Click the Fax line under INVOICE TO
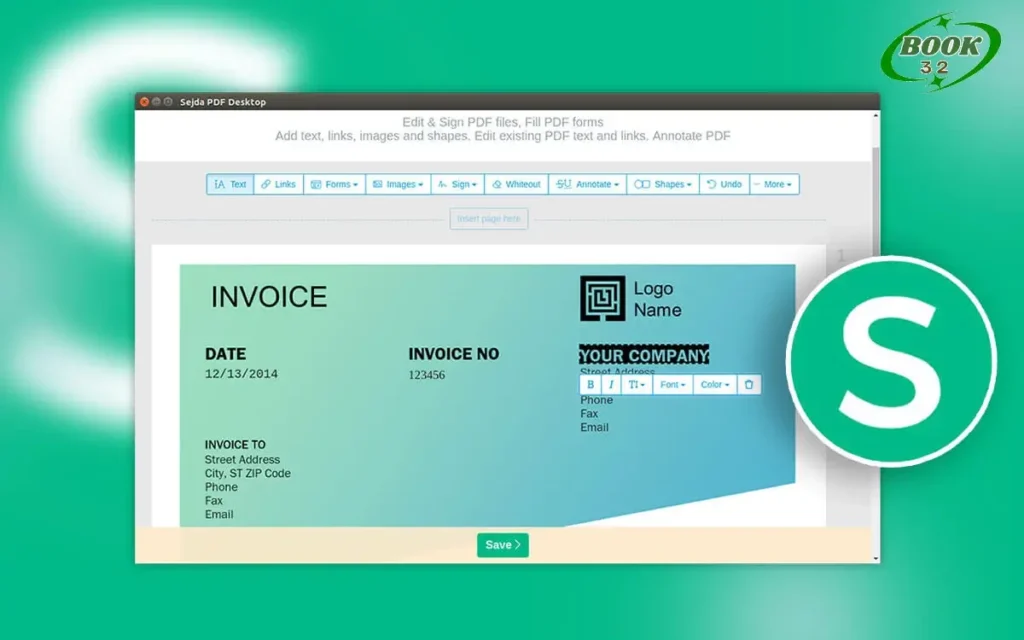This screenshot has height=640, width=1024. coord(214,501)
